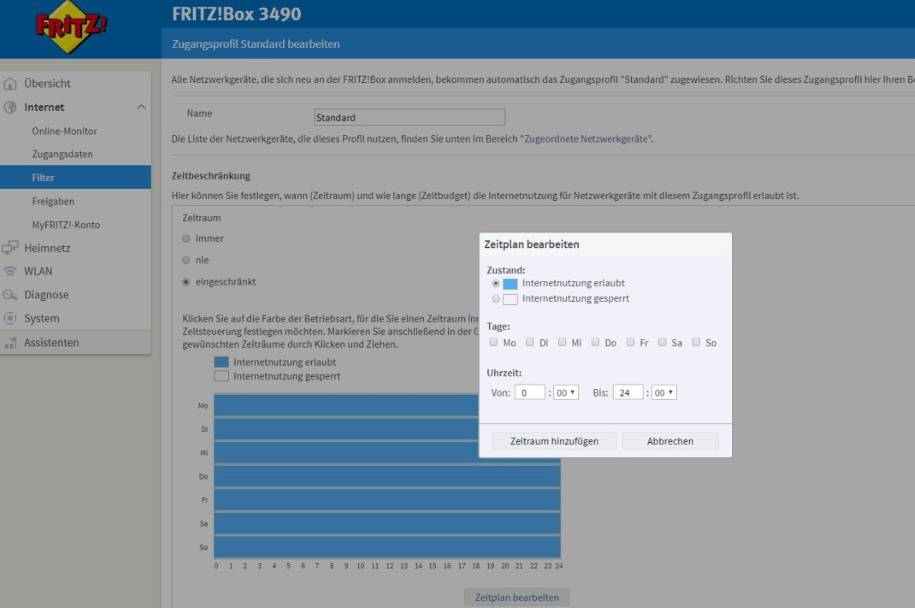This screenshot has width=915, height=608.
Task: Open Übersicht in the sidebar
Action: pyautogui.click(x=47, y=83)
